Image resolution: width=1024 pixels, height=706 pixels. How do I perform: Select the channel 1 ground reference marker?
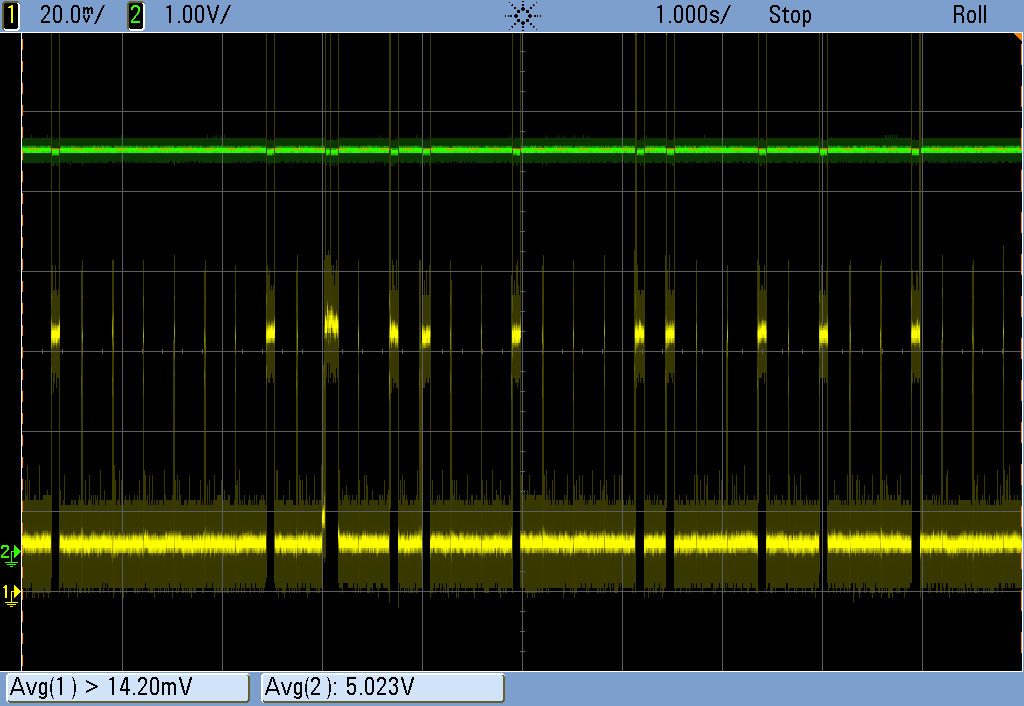pyautogui.click(x=9, y=592)
